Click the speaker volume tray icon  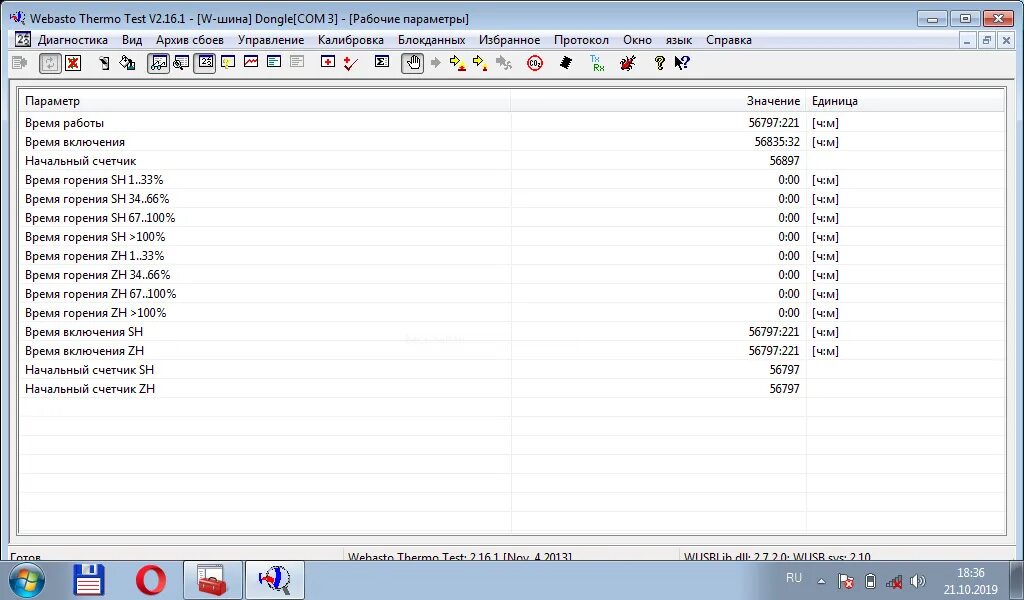point(918,580)
